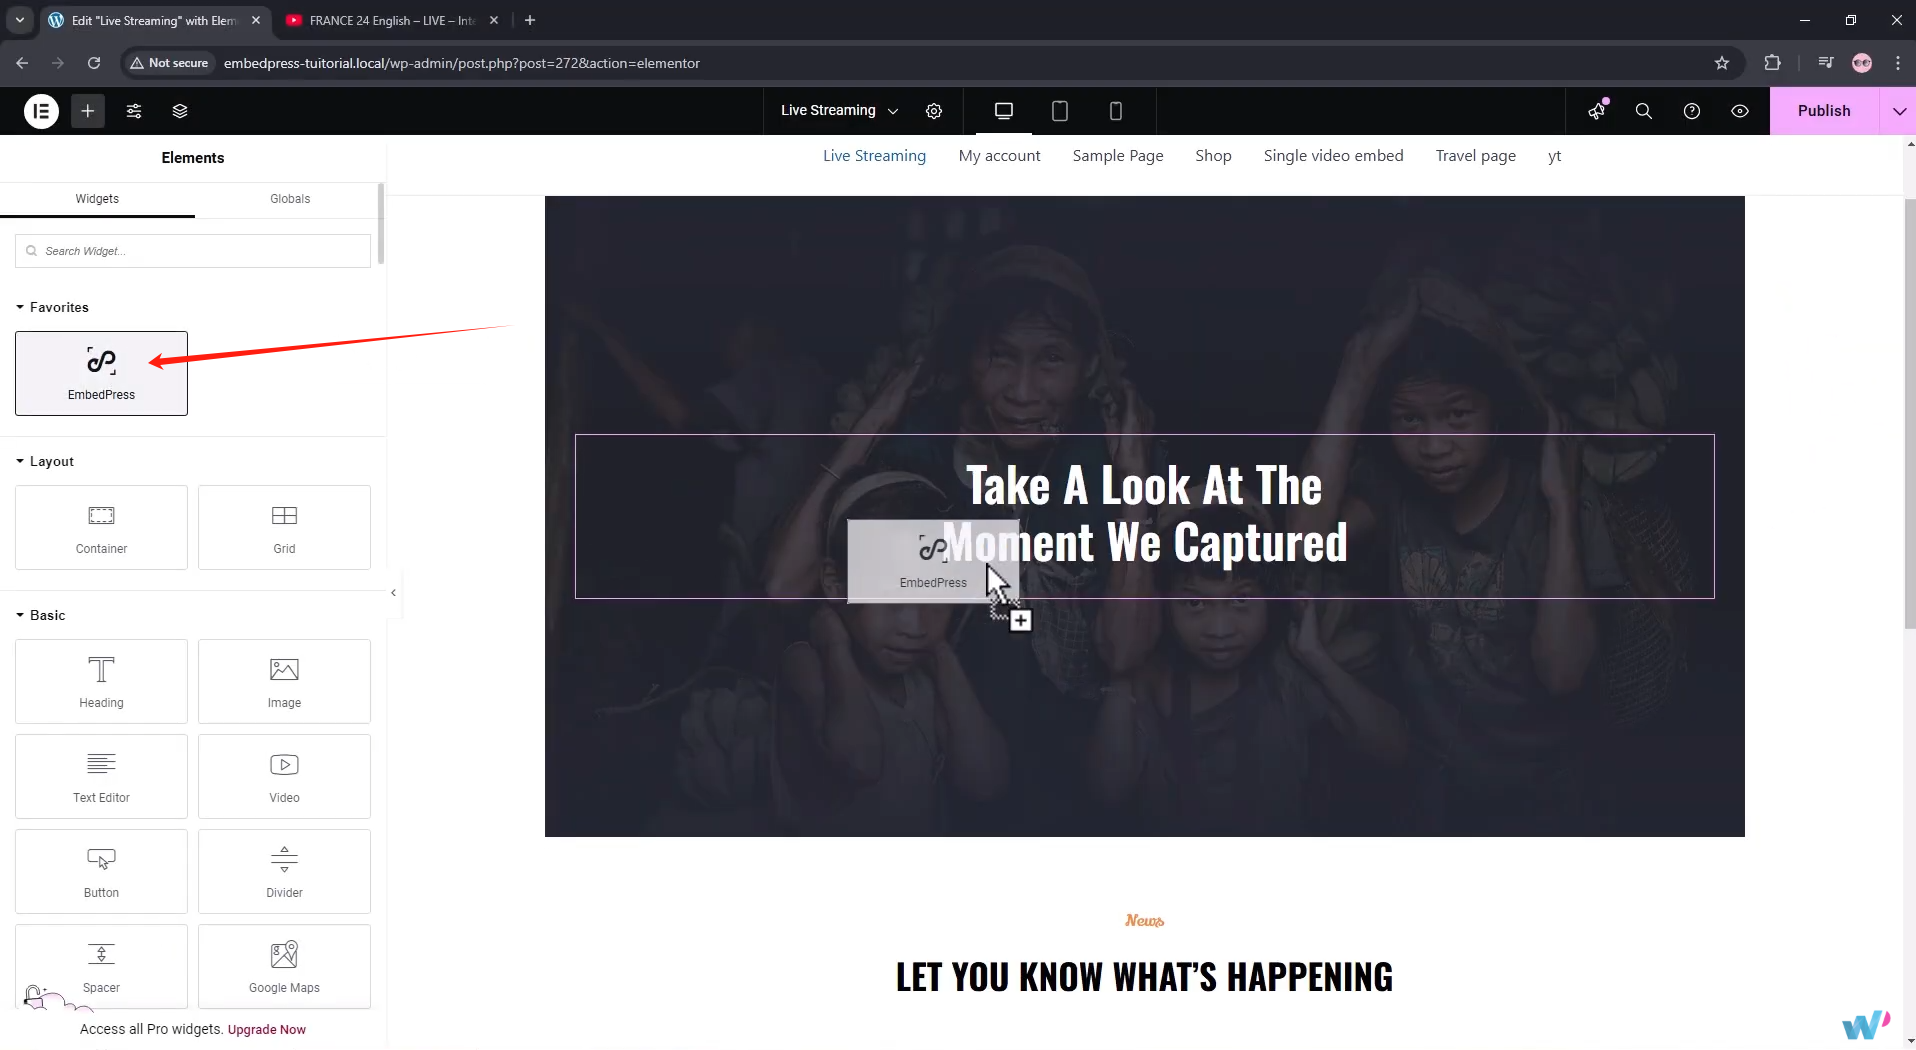Switch to tablet responsive view

[x=1060, y=111]
